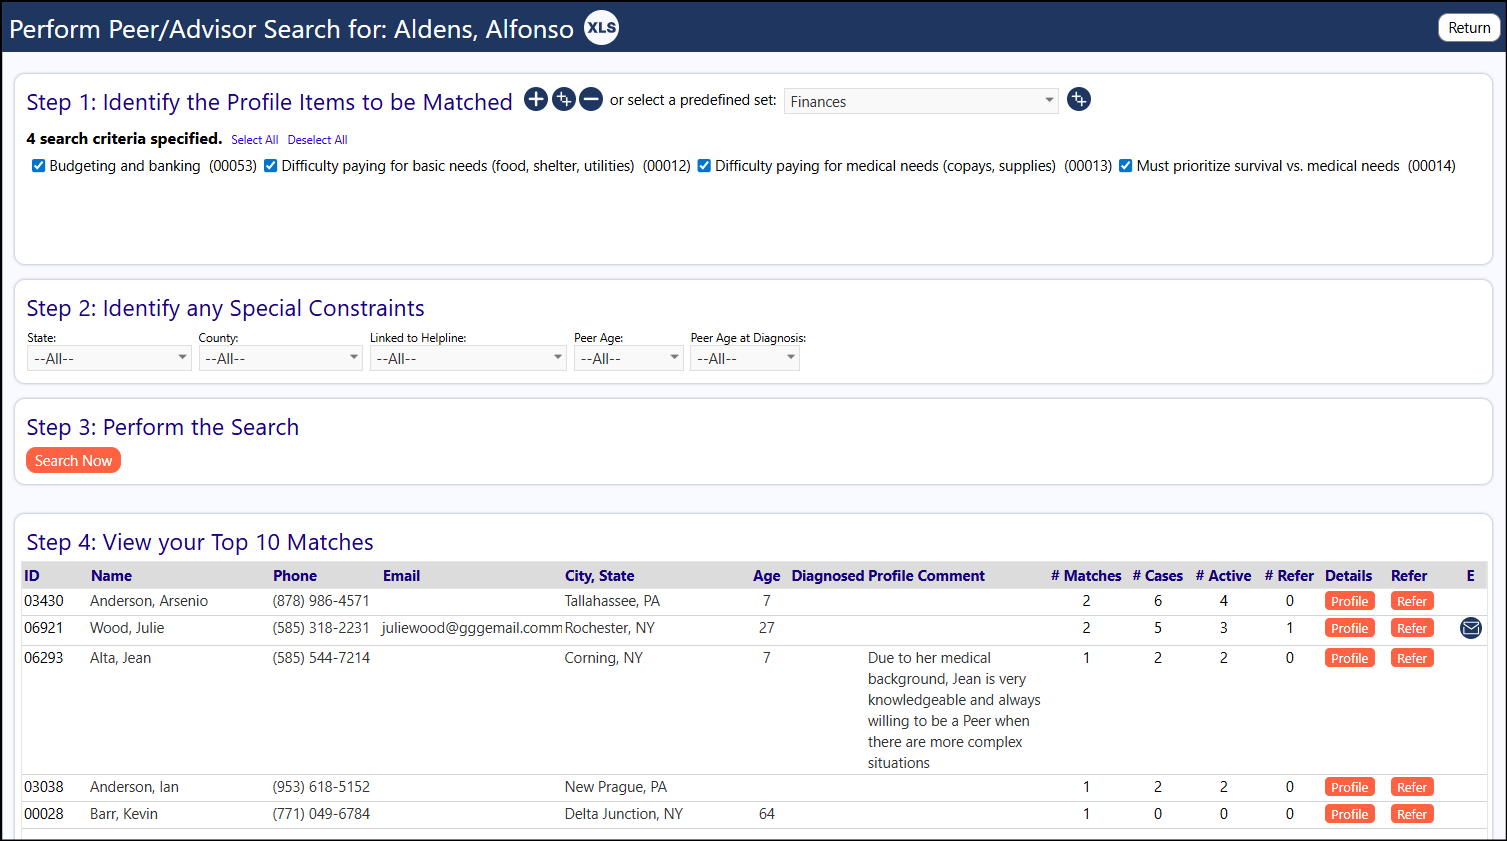The width and height of the screenshot is (1507, 841).
Task: Click the Return button
Action: pos(1469,28)
